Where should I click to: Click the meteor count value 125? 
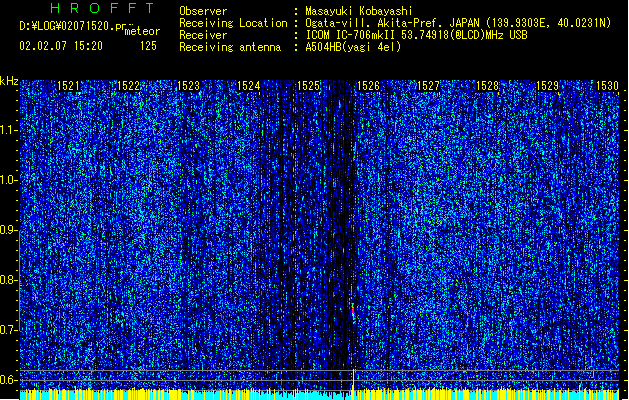click(148, 46)
